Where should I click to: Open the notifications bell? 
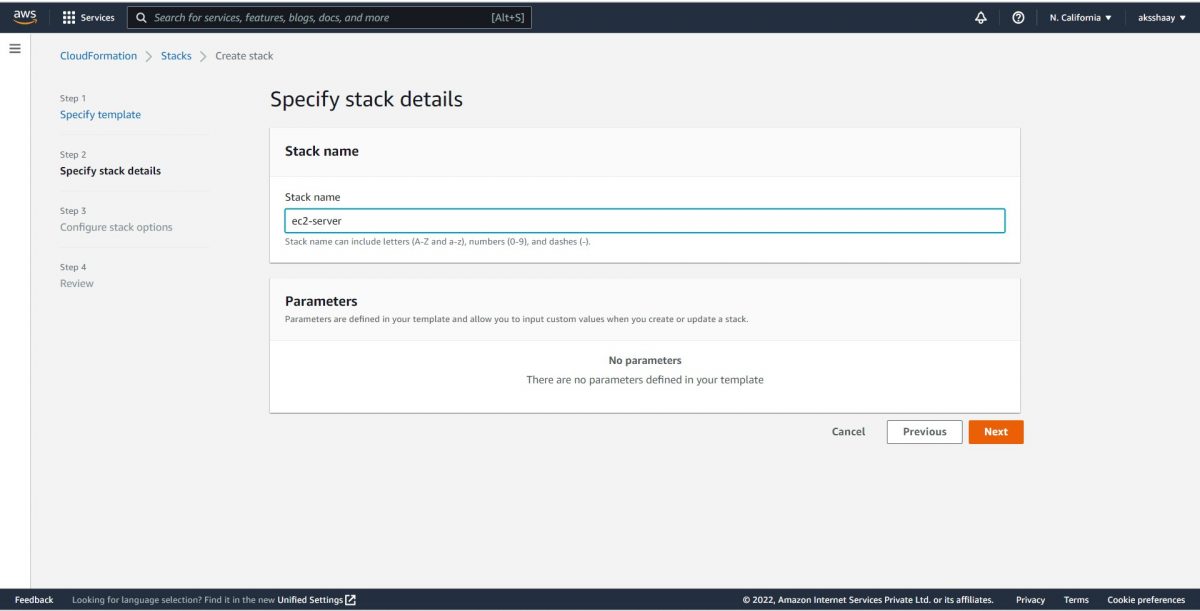(981, 18)
